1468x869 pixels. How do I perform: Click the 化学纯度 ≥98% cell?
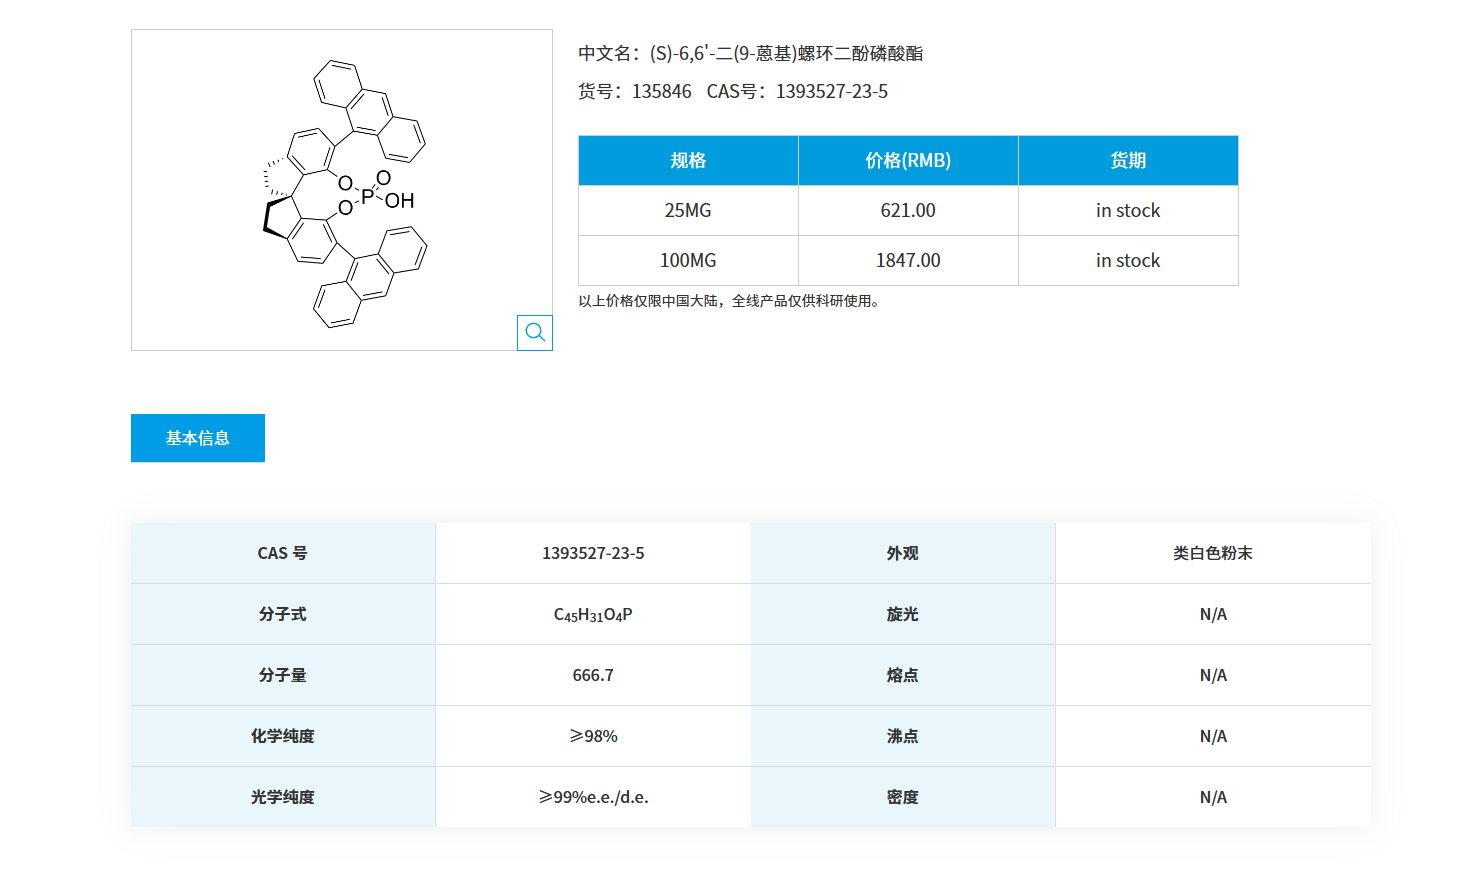[x=593, y=735]
